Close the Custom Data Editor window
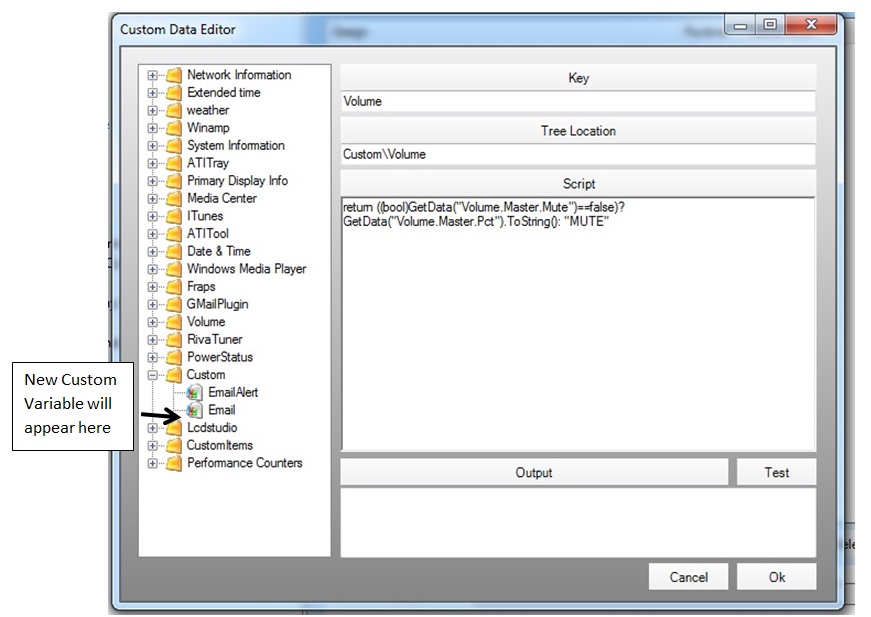The image size is (871, 617). [810, 24]
